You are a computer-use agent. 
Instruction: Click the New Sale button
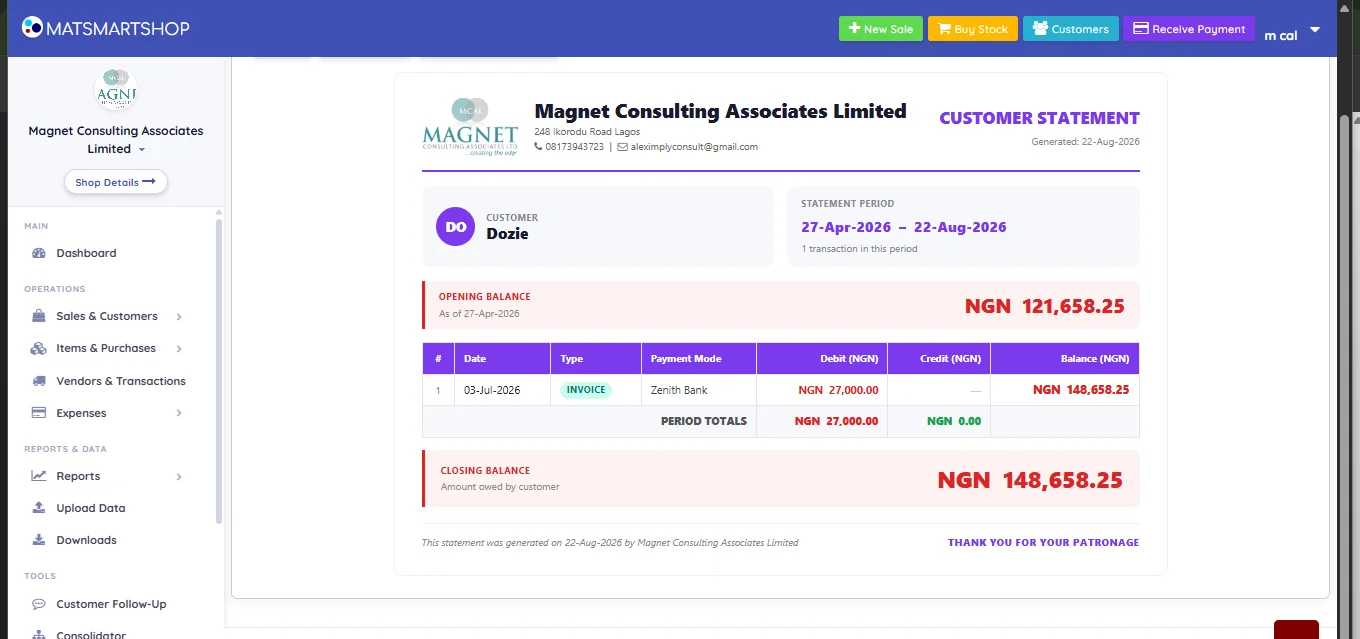[880, 29]
